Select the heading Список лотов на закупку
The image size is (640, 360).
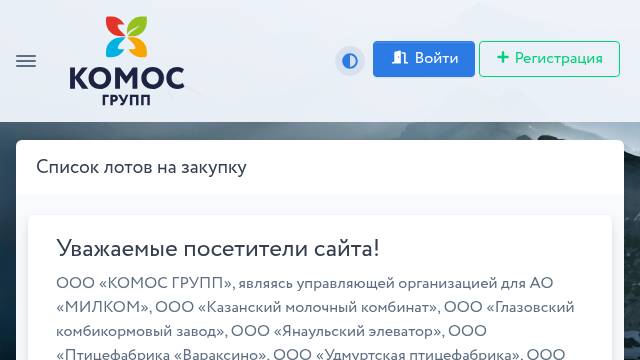coord(141,167)
